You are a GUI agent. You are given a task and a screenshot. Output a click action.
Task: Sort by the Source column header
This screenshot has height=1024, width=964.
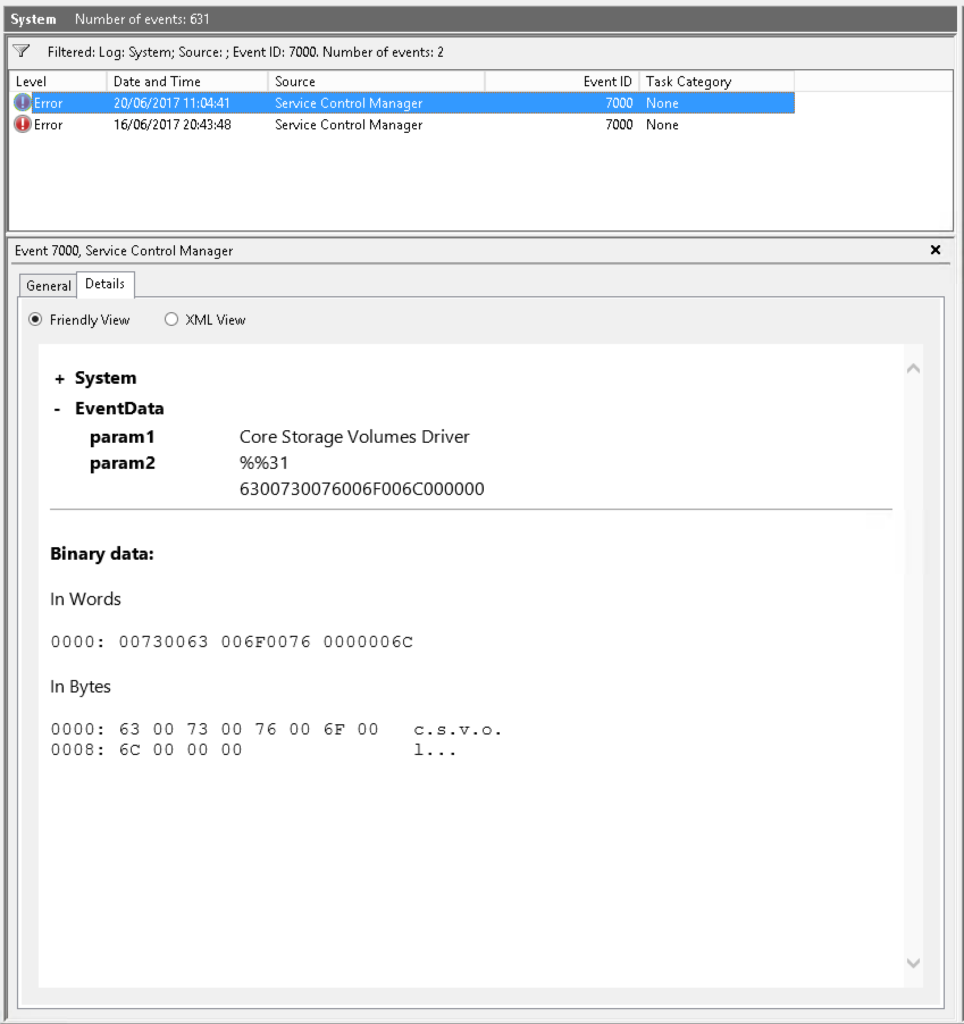click(x=376, y=82)
